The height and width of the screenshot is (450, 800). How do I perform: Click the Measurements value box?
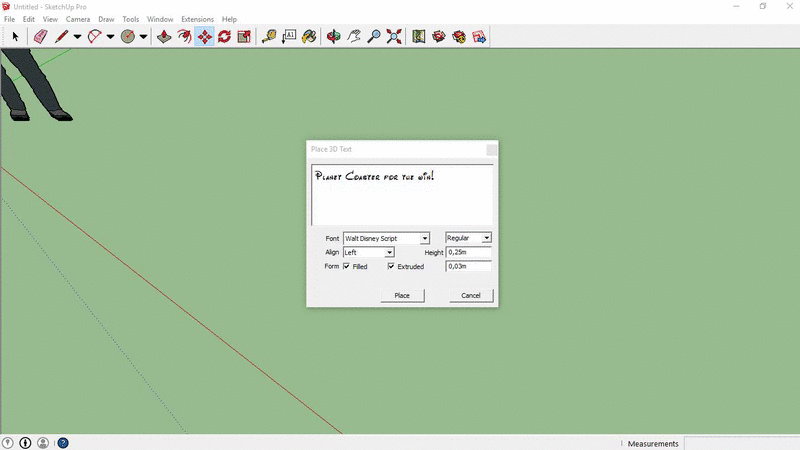(741, 443)
